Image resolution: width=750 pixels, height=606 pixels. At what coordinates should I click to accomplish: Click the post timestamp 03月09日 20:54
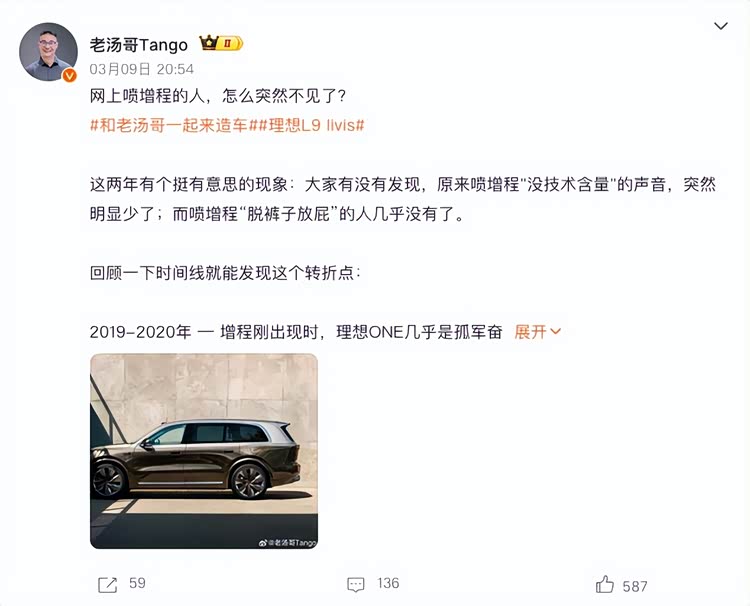142,69
